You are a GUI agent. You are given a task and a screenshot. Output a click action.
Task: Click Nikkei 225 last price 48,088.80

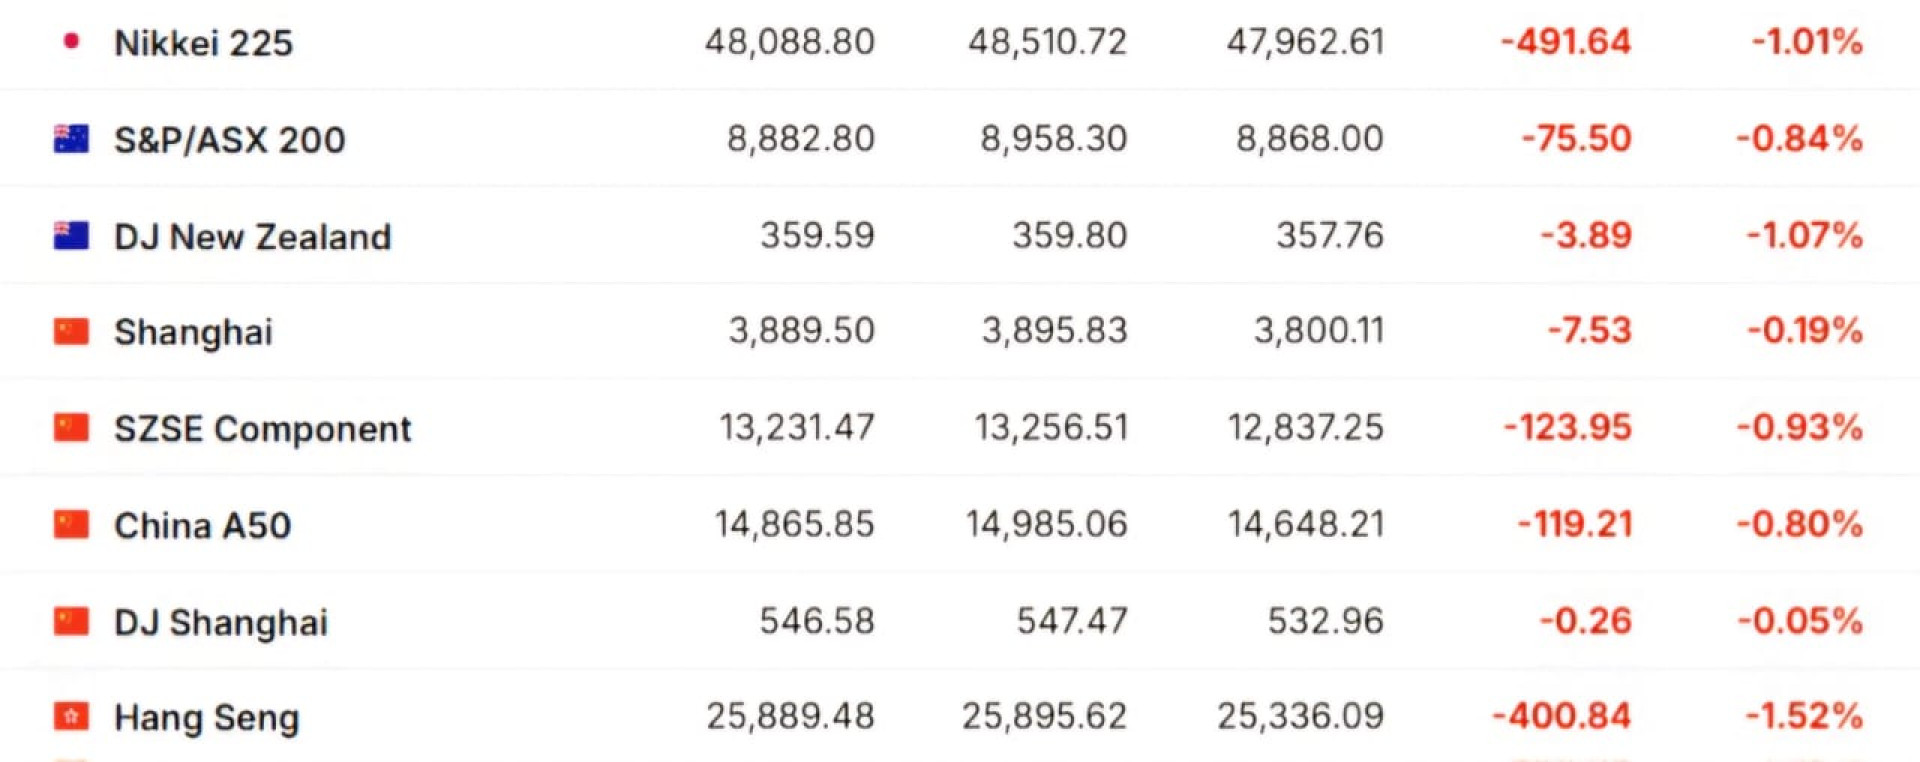(789, 42)
